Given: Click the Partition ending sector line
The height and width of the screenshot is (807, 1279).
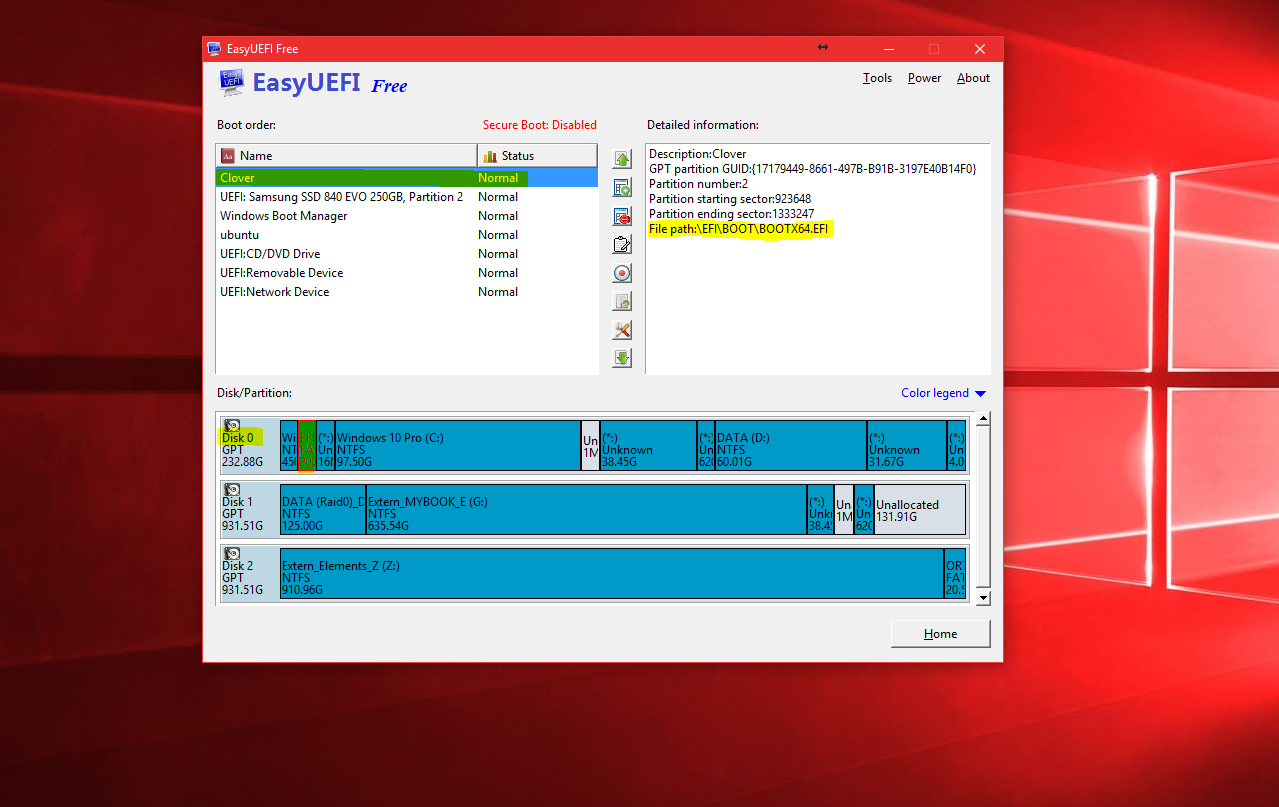Looking at the screenshot, I should tap(731, 214).
